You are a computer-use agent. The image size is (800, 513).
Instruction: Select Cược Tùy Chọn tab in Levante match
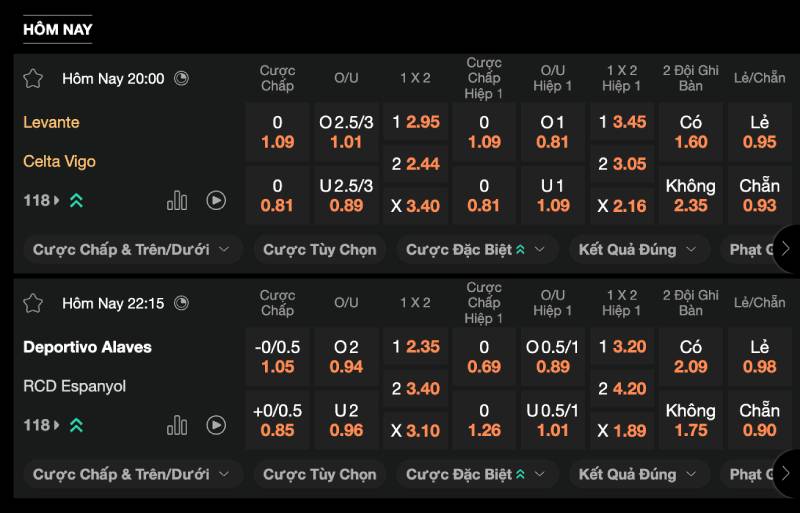(319, 249)
